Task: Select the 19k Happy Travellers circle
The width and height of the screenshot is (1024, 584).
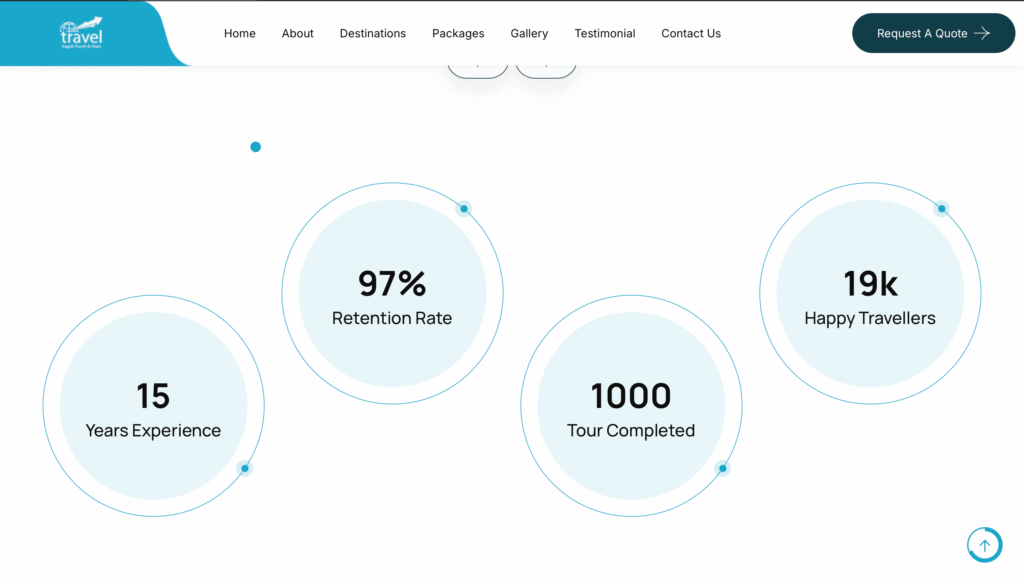Action: [x=870, y=294]
